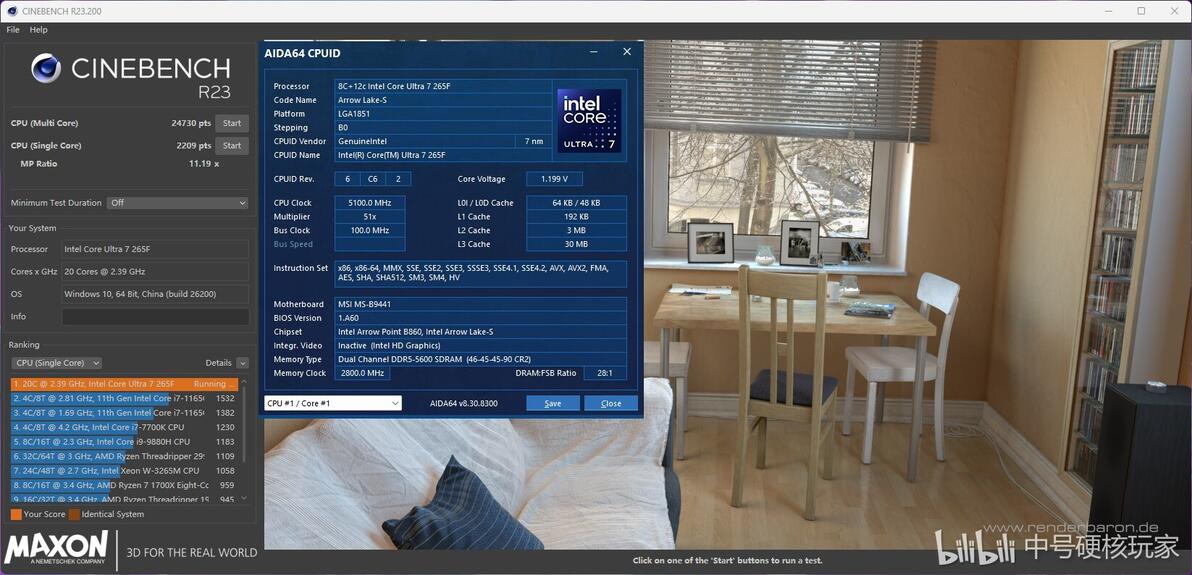Click the Cinebench sphere logo icon
The width and height of the screenshot is (1192, 575).
(x=46, y=68)
